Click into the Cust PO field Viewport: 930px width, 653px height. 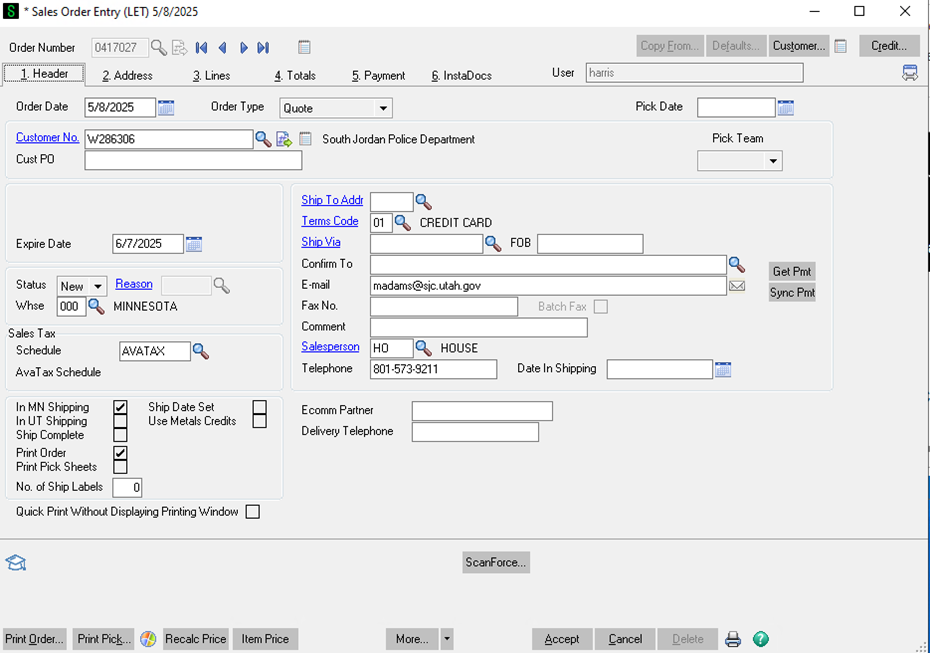click(x=193, y=160)
